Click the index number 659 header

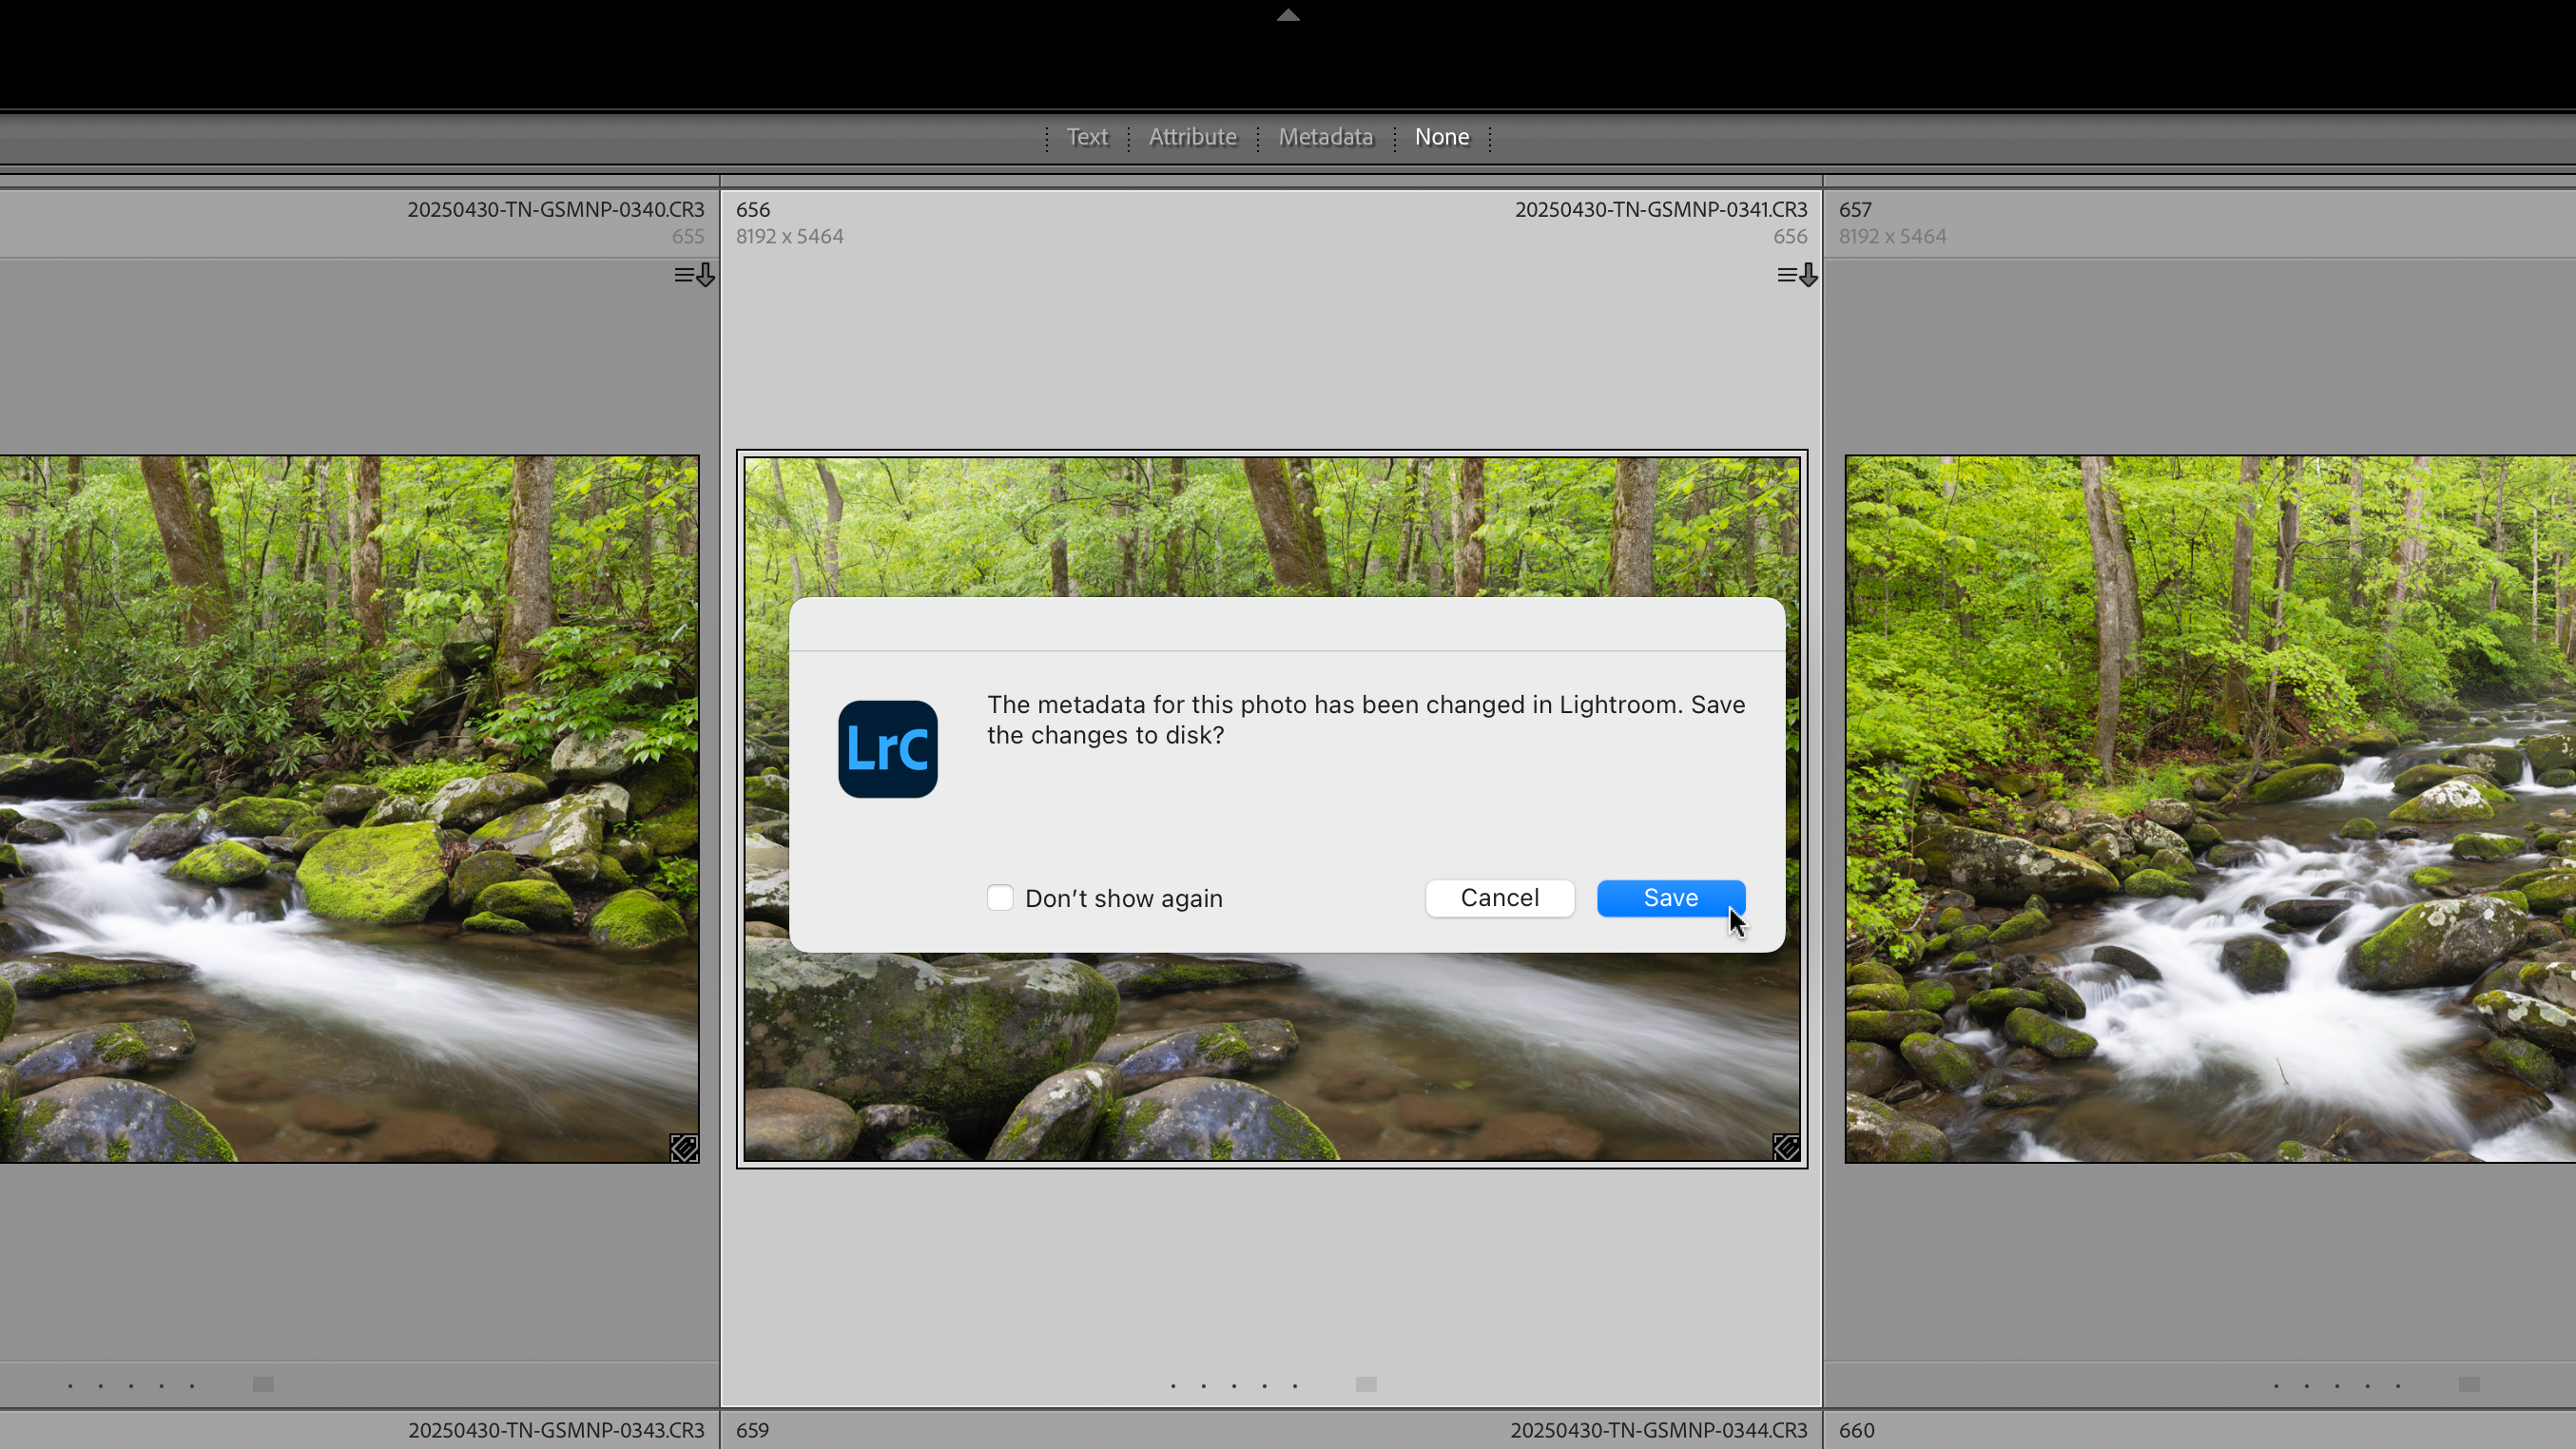(x=753, y=1430)
